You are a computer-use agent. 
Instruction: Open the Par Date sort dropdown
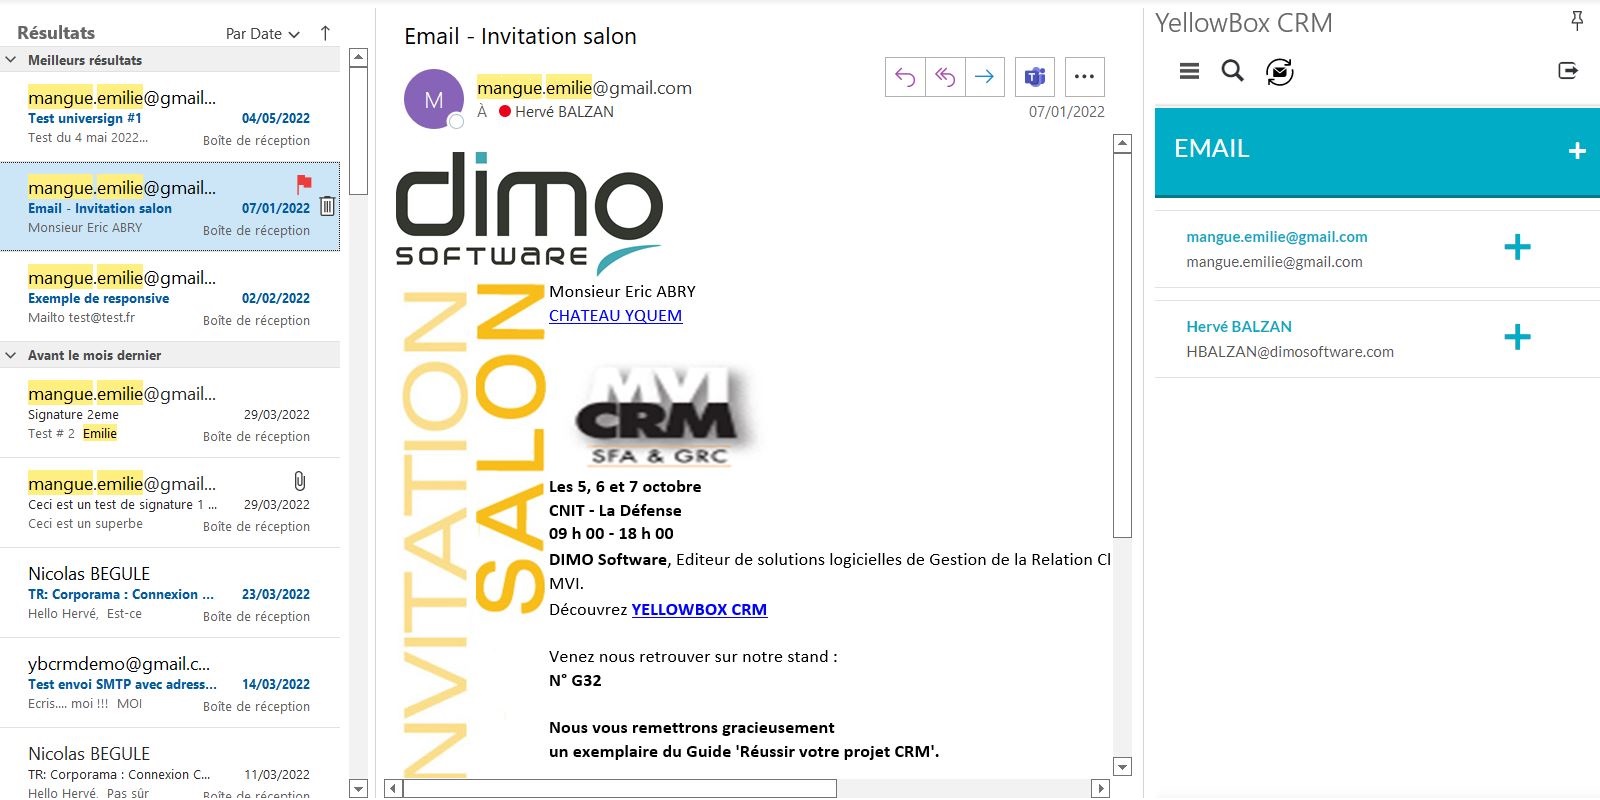tap(263, 34)
